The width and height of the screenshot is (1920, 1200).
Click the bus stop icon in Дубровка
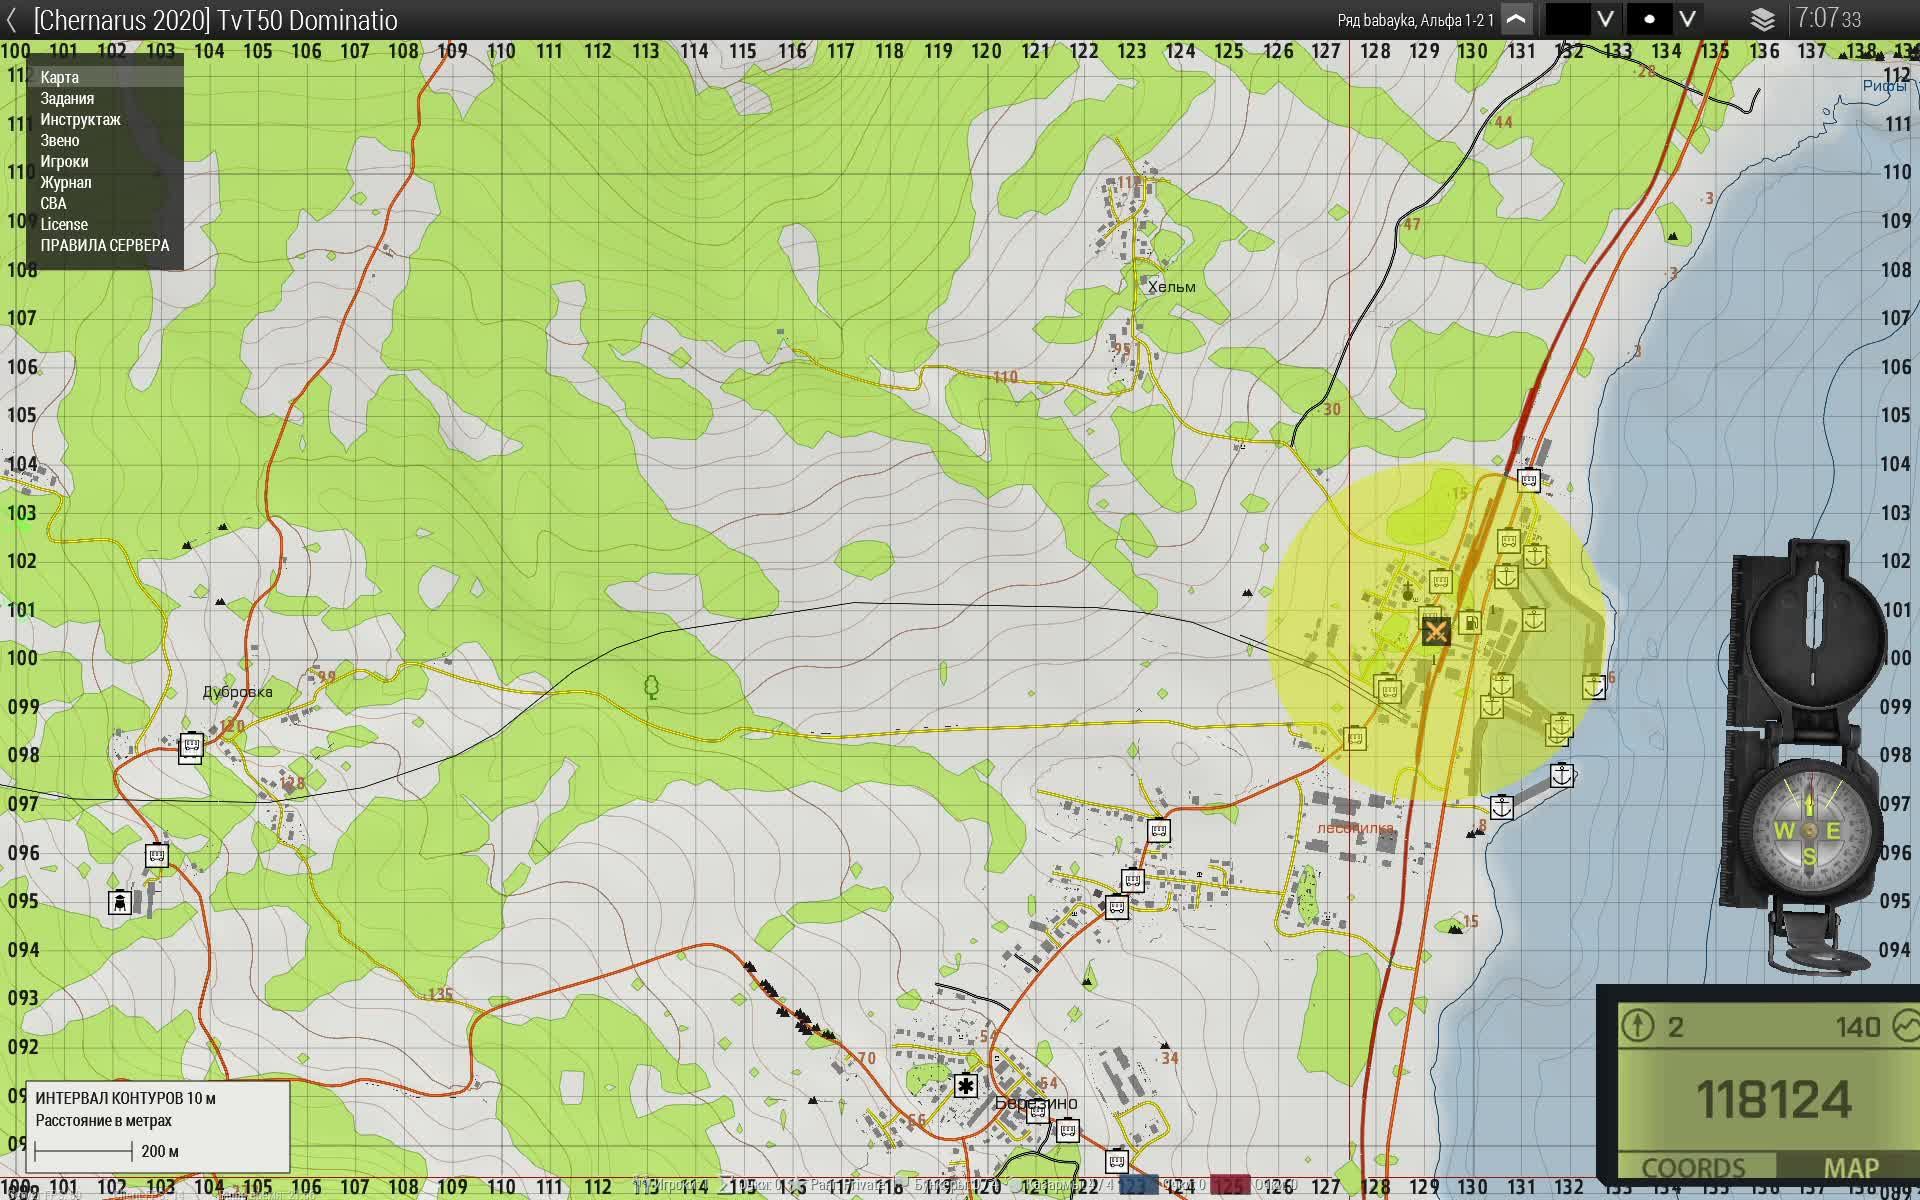[x=190, y=746]
